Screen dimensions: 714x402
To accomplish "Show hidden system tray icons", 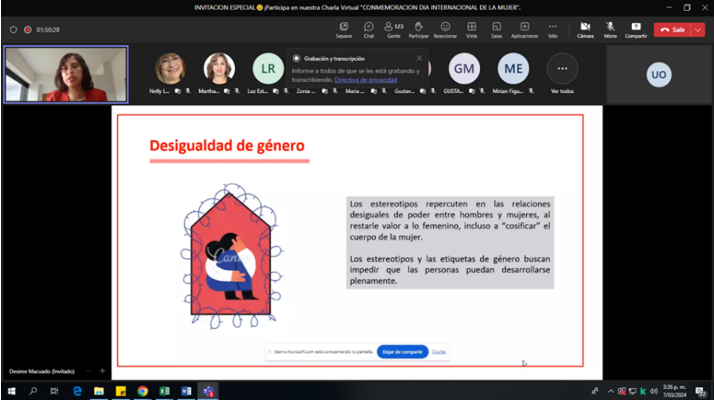I will [611, 391].
